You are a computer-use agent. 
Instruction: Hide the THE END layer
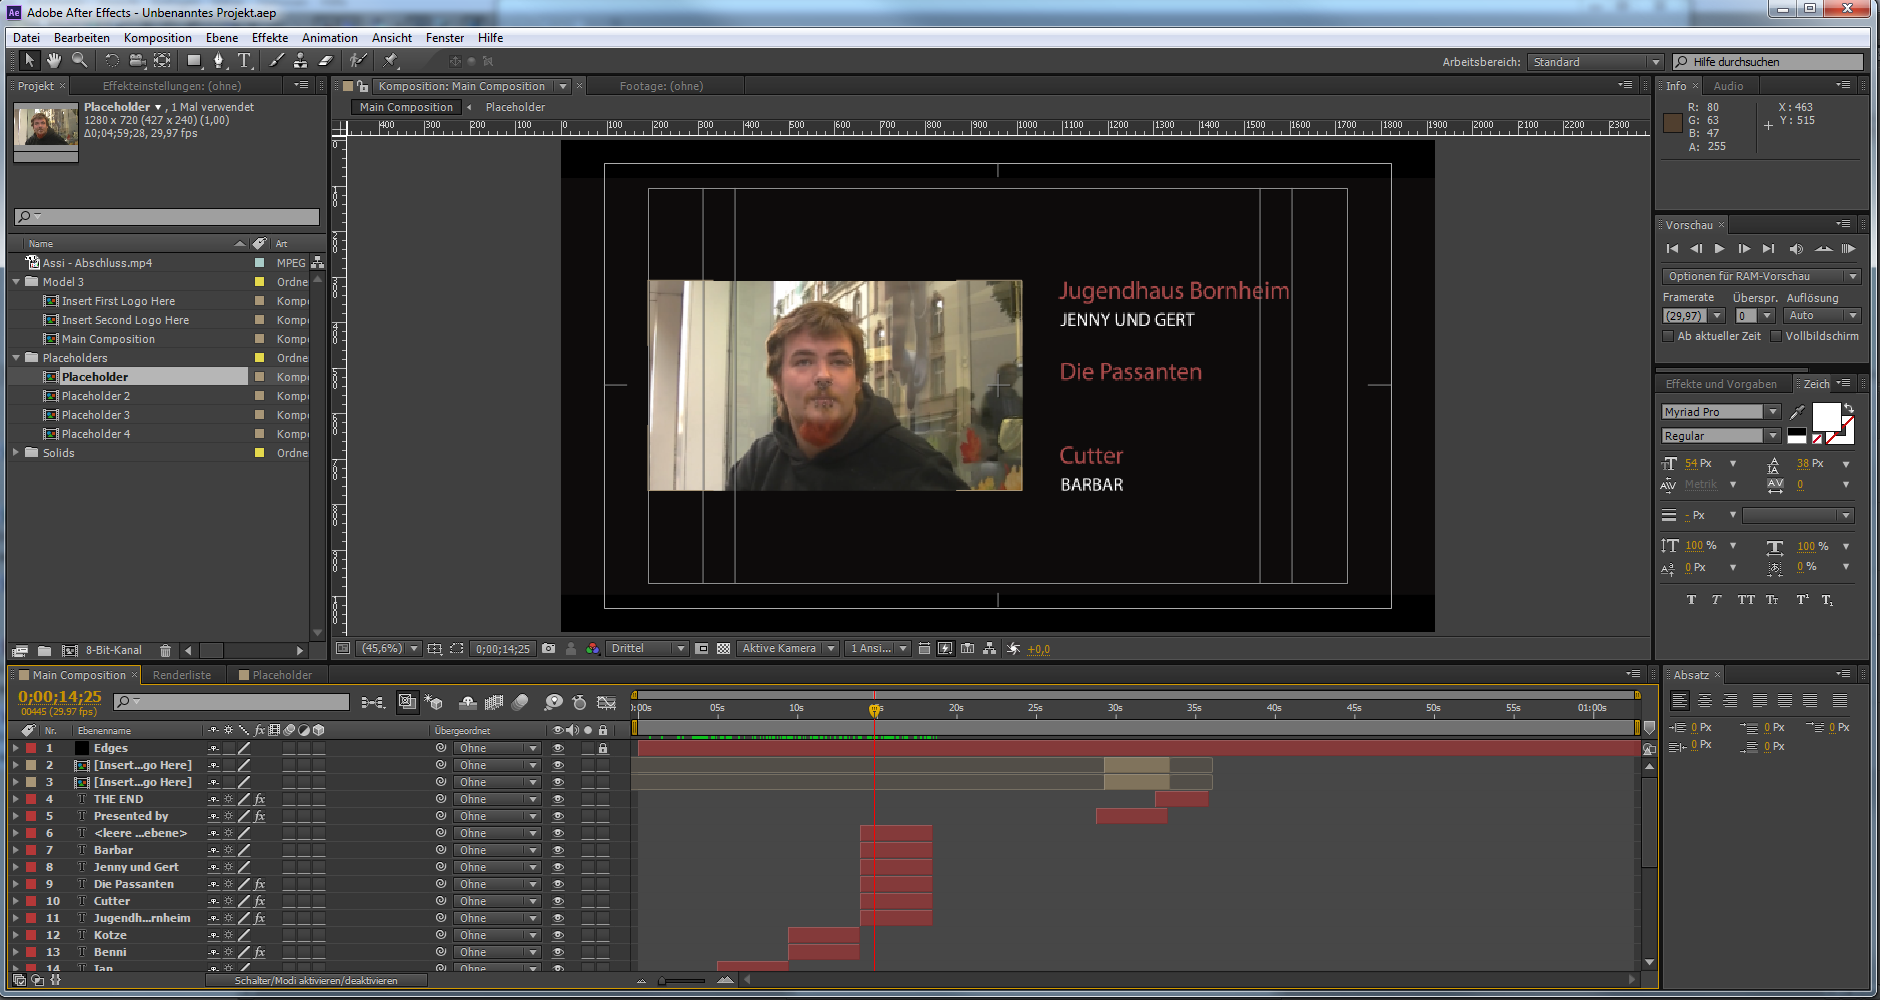pyautogui.click(x=558, y=799)
